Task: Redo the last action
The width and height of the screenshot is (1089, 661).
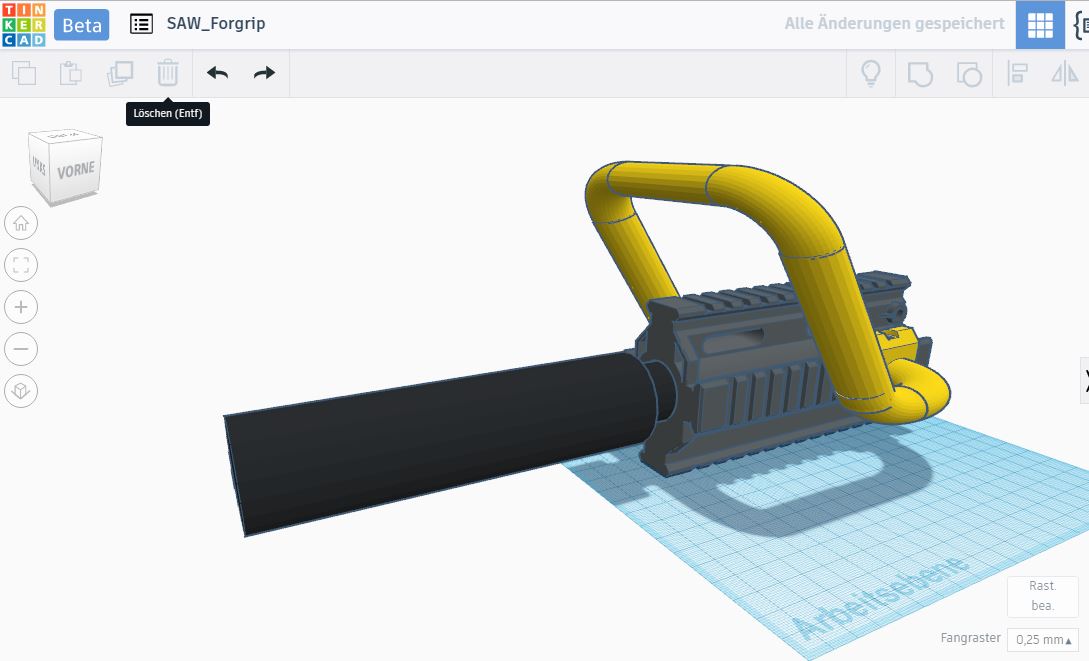Action: pyautogui.click(x=264, y=73)
